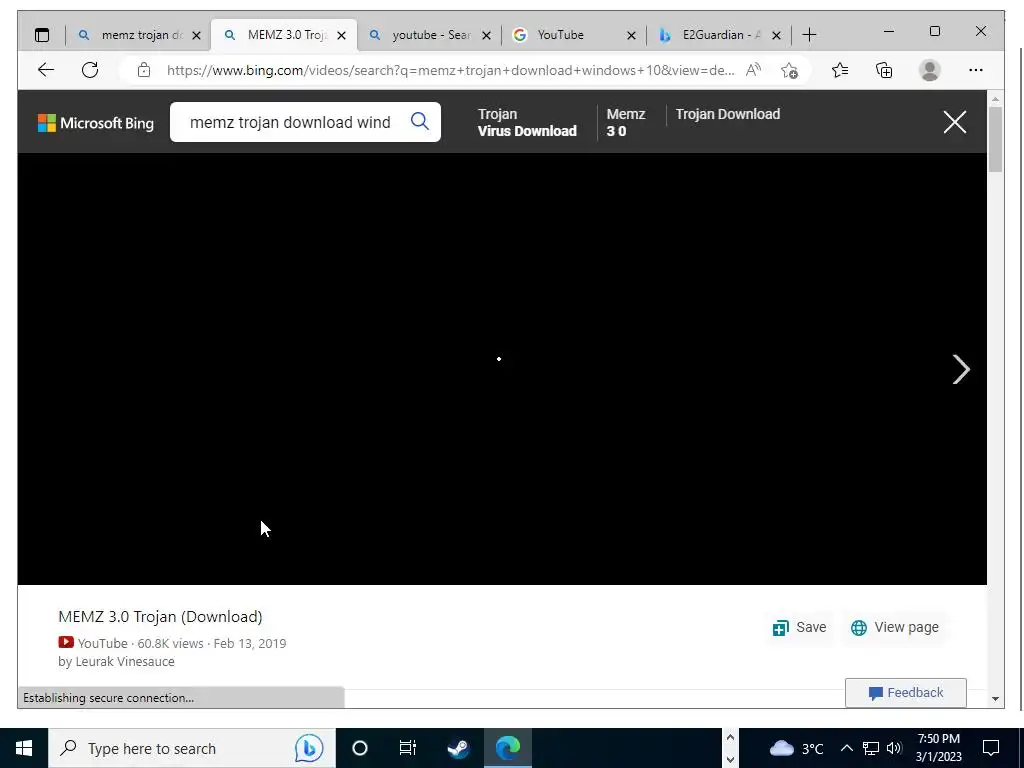The width and height of the screenshot is (1024, 768).
Task: Switch to the YouTube Google tab
Action: [x=574, y=35]
